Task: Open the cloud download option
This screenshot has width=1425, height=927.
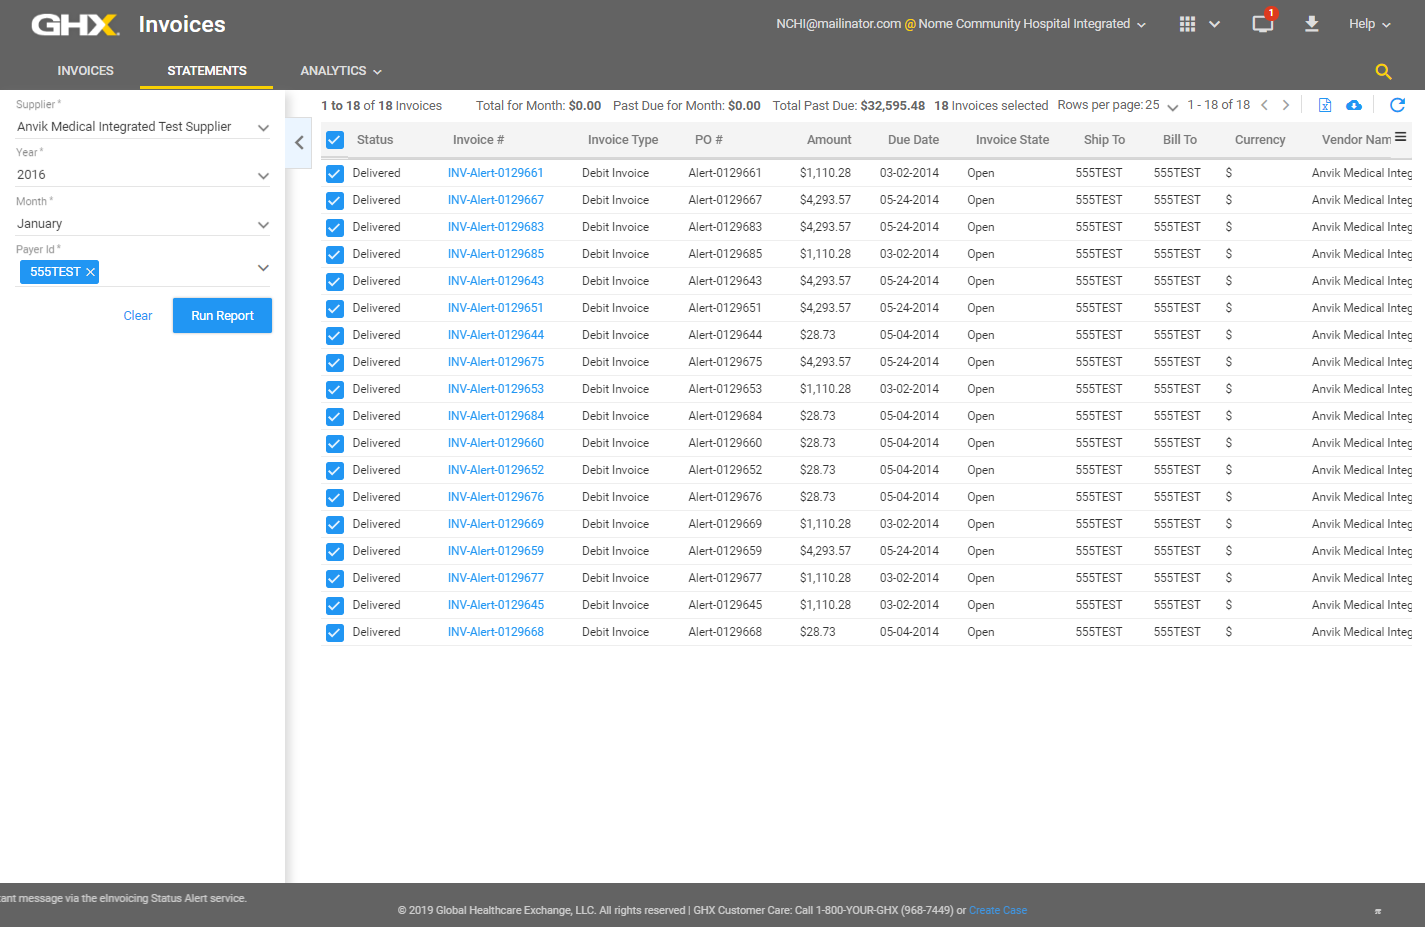Action: pos(1354,104)
